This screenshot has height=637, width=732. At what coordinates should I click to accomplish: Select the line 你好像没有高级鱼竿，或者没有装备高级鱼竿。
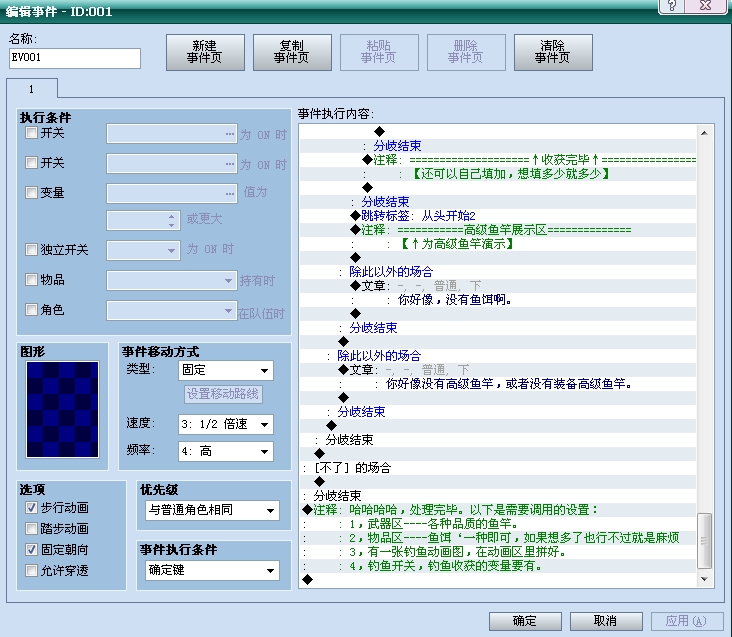click(x=498, y=384)
